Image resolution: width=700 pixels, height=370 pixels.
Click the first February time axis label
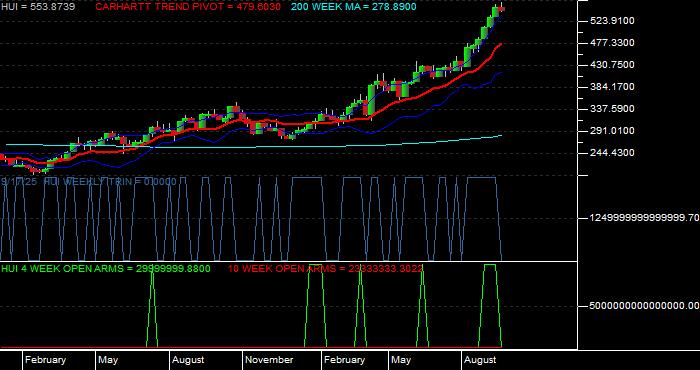point(45,360)
